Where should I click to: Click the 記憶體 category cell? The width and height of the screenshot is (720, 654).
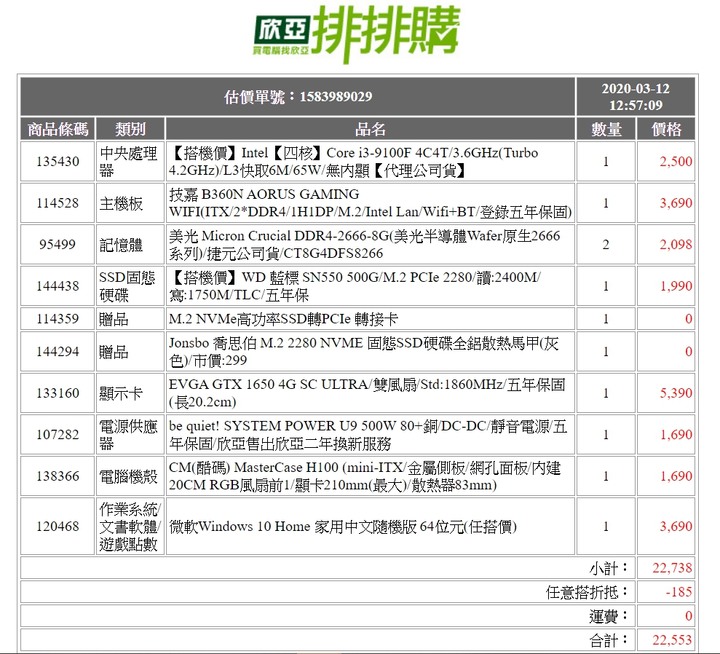[x=130, y=244]
